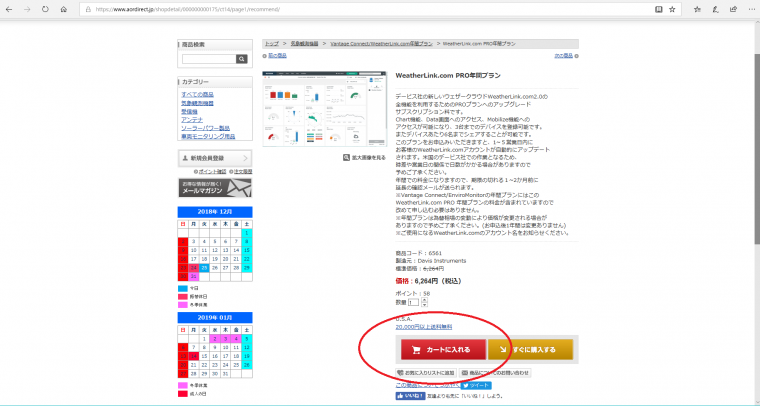Click the トップ breadcrumb link
This screenshot has height=406, width=760.
click(271, 44)
